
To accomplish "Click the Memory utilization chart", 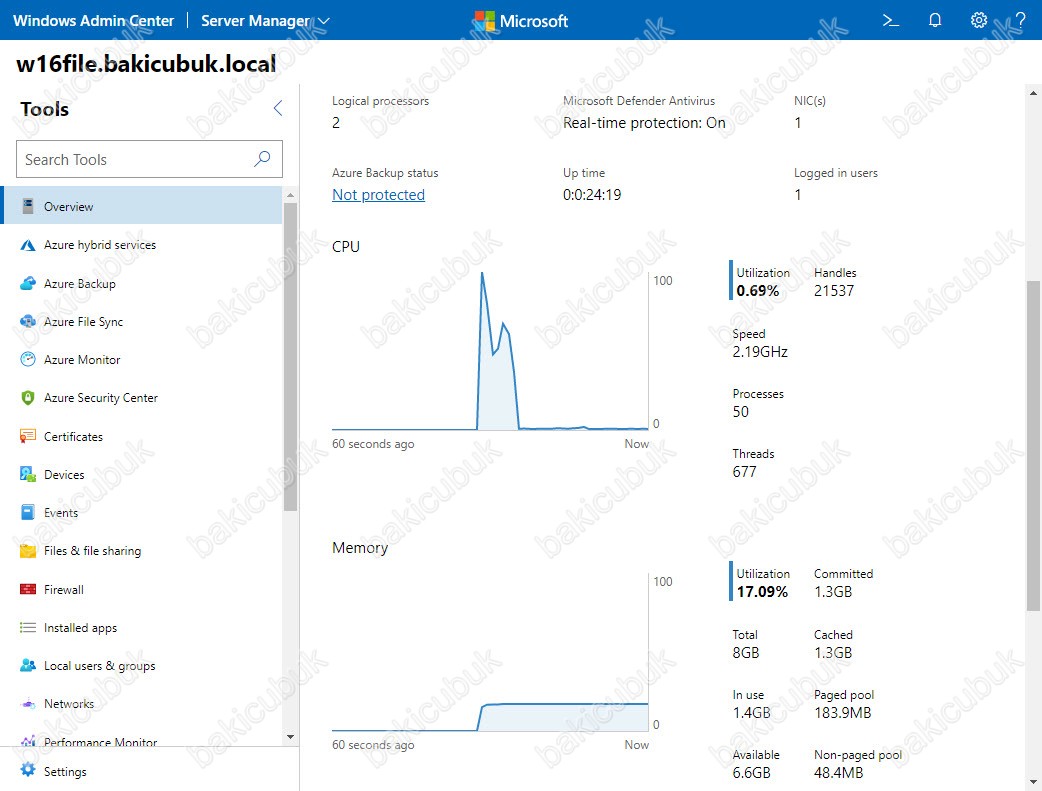I will tap(490, 652).
